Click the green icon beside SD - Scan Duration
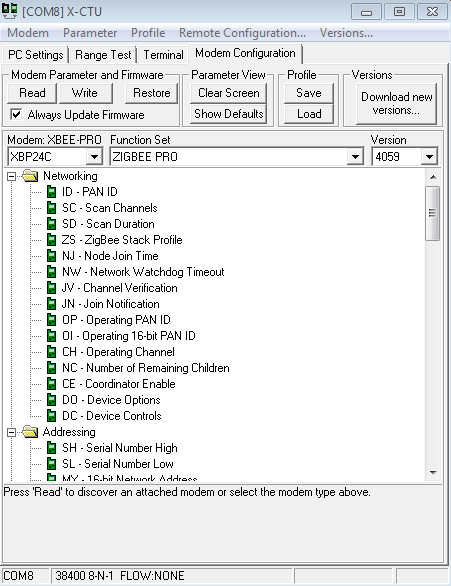This screenshot has width=451, height=586. click(51, 224)
